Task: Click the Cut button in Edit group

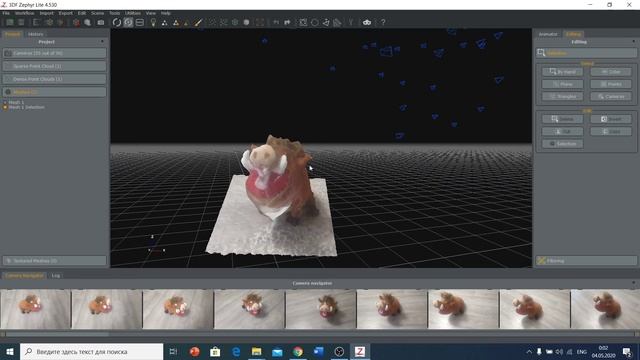Action: click(563, 131)
